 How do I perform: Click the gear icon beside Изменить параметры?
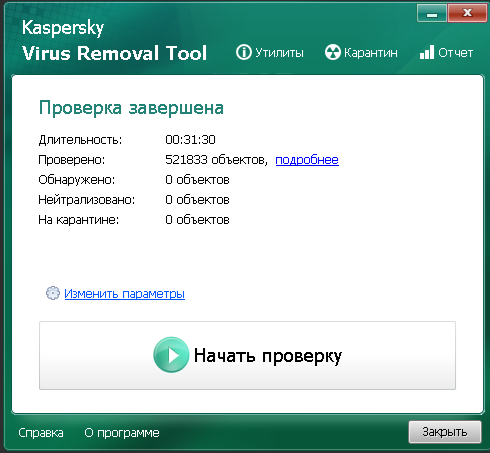pos(53,293)
